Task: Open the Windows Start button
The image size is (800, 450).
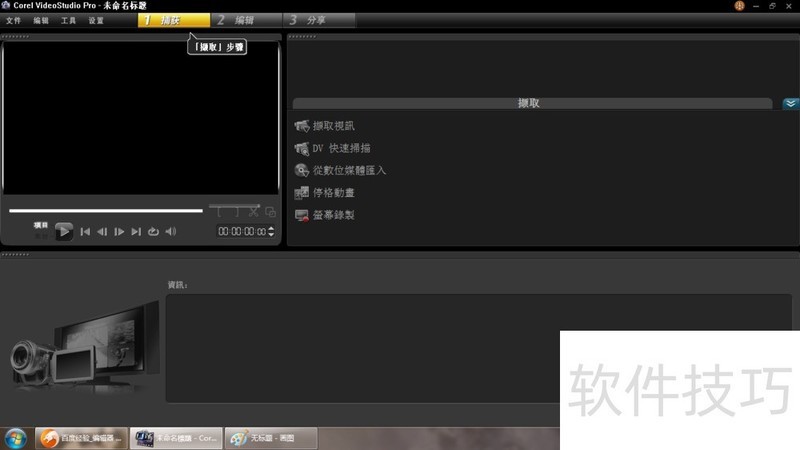Action: pyautogui.click(x=15, y=439)
